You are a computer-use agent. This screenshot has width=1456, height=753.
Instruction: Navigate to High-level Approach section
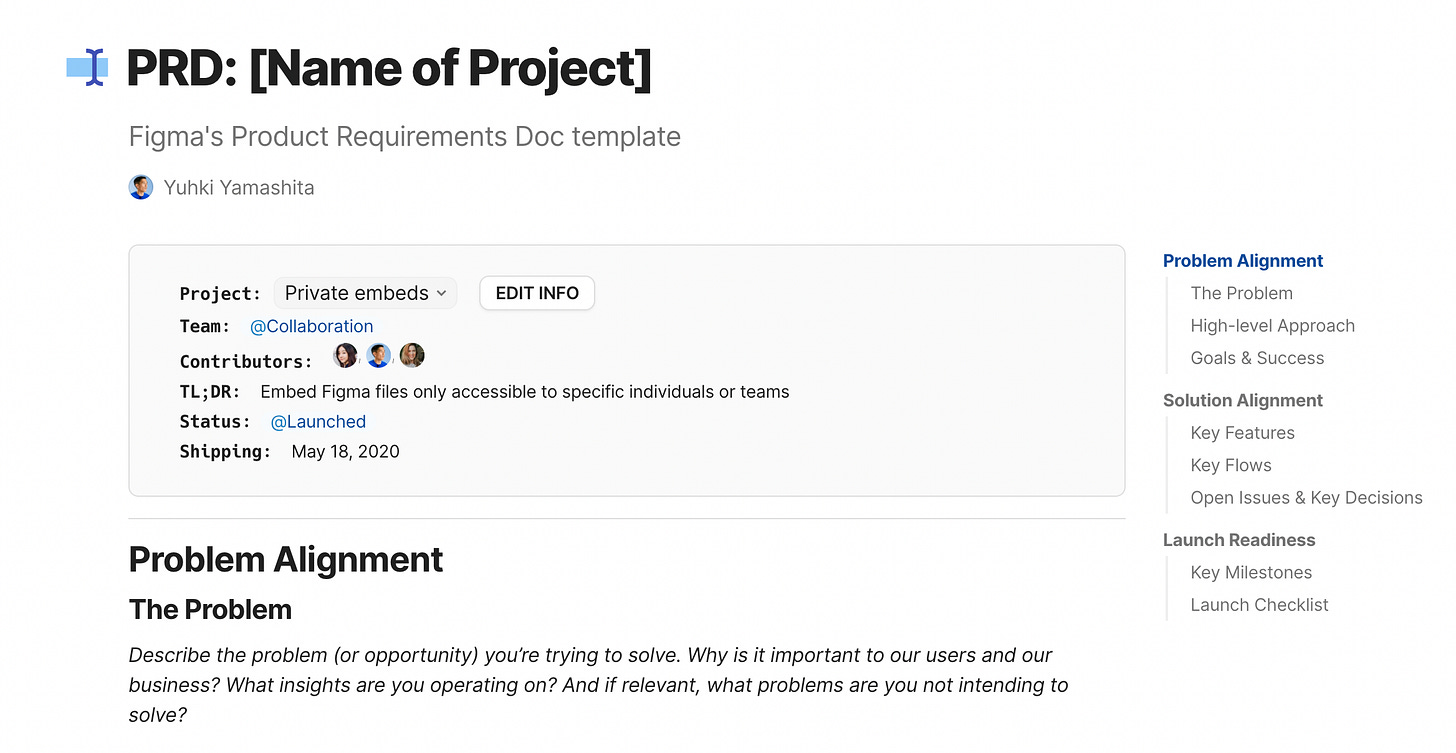pos(1272,326)
